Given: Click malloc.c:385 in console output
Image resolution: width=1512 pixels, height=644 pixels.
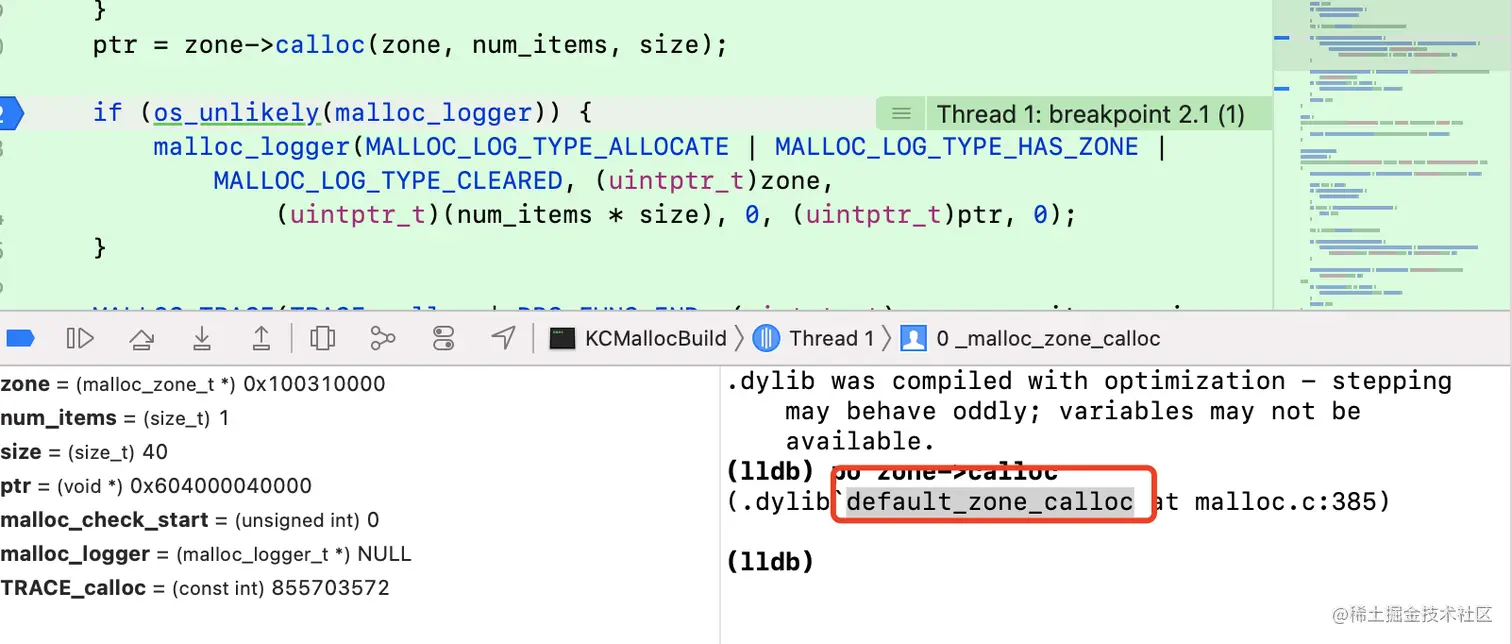Looking at the screenshot, I should pos(1285,501).
